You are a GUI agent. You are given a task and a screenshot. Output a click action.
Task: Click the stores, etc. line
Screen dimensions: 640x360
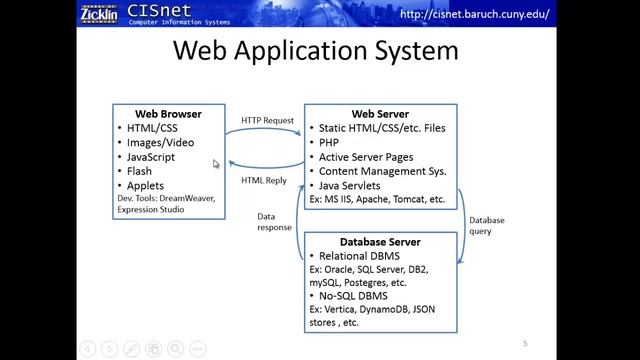[334, 322]
